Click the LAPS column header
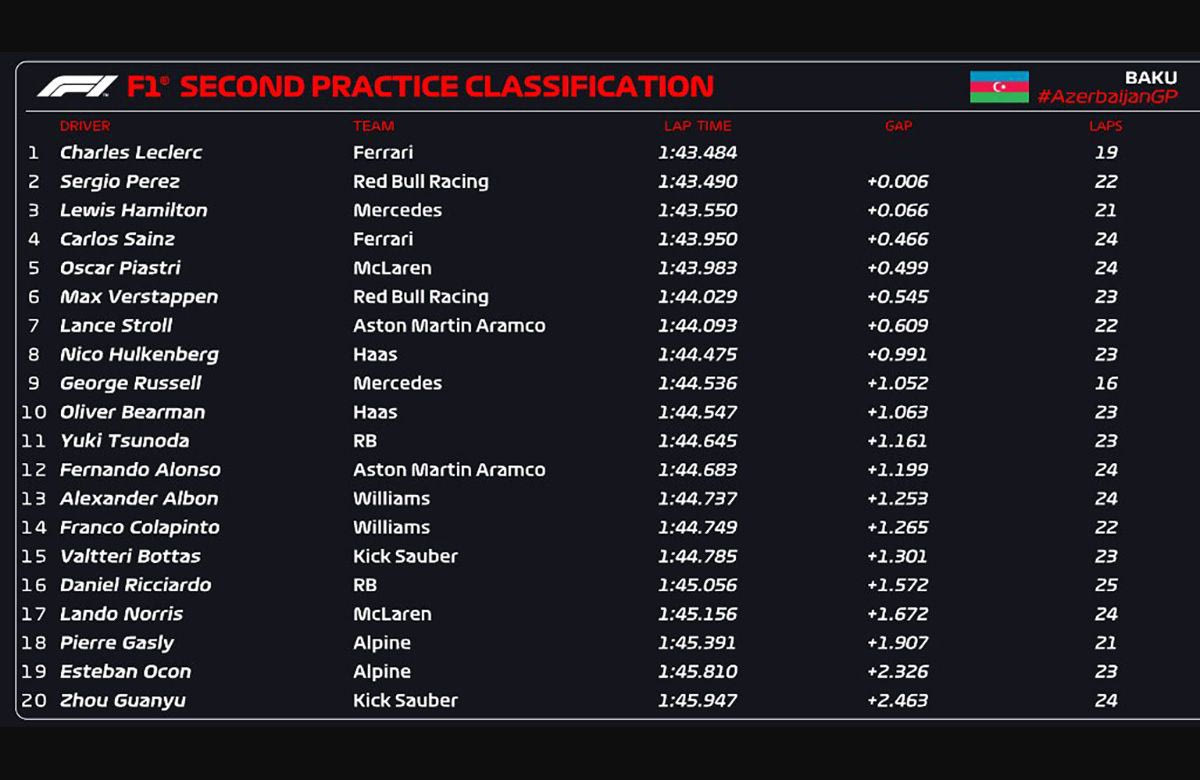 click(1105, 126)
